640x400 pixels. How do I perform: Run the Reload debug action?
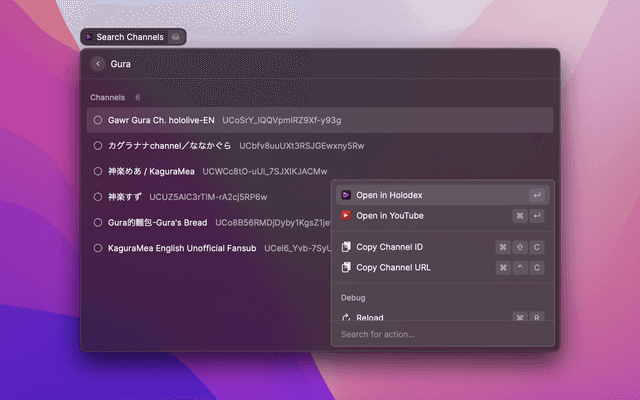pos(372,317)
